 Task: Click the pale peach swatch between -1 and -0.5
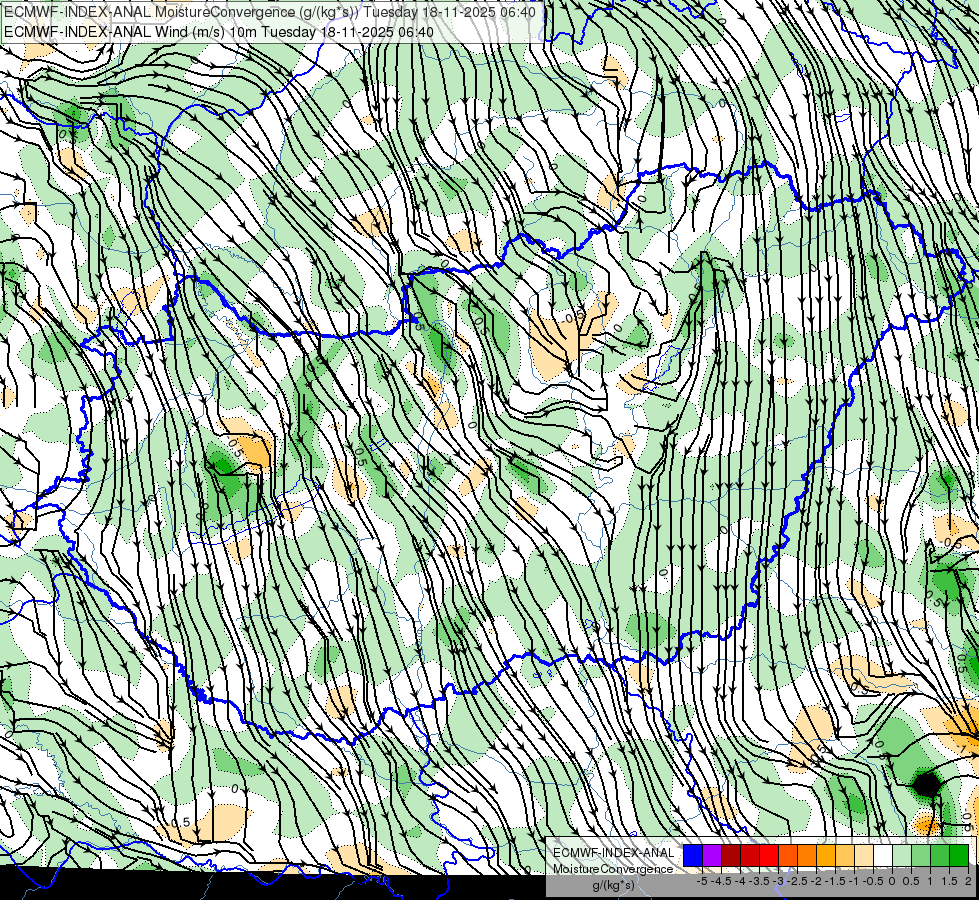pyautogui.click(x=864, y=856)
